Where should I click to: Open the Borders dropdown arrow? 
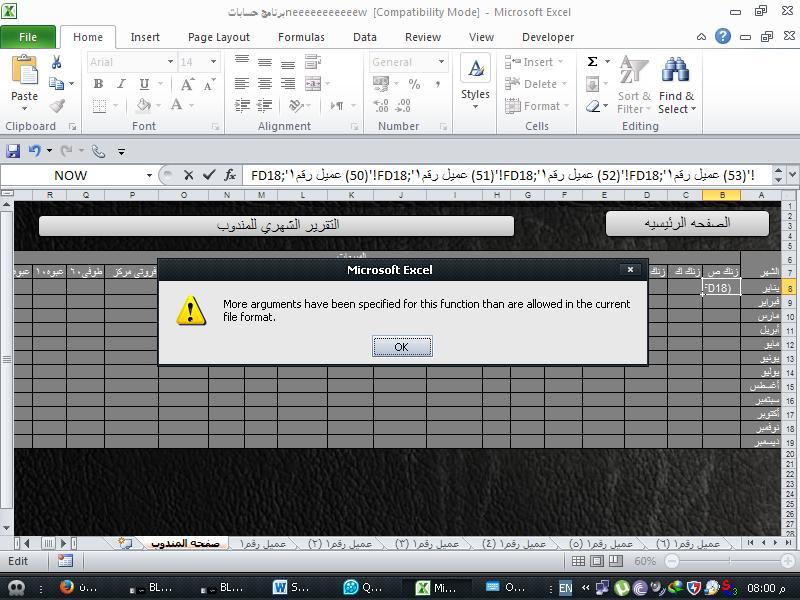pyautogui.click(x=115, y=106)
